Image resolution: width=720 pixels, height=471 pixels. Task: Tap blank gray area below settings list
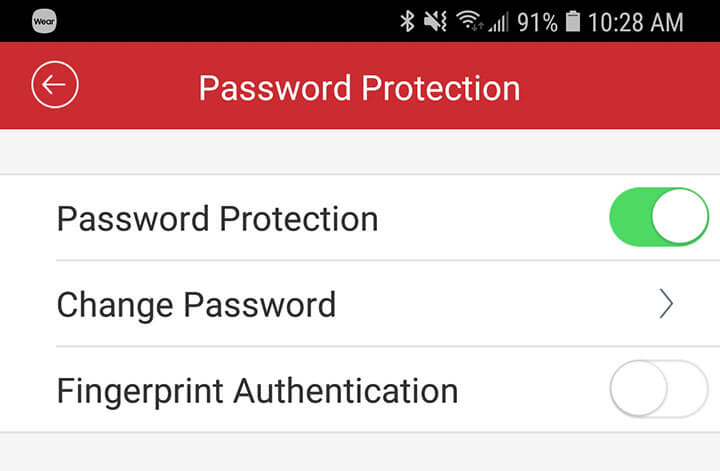point(360,452)
